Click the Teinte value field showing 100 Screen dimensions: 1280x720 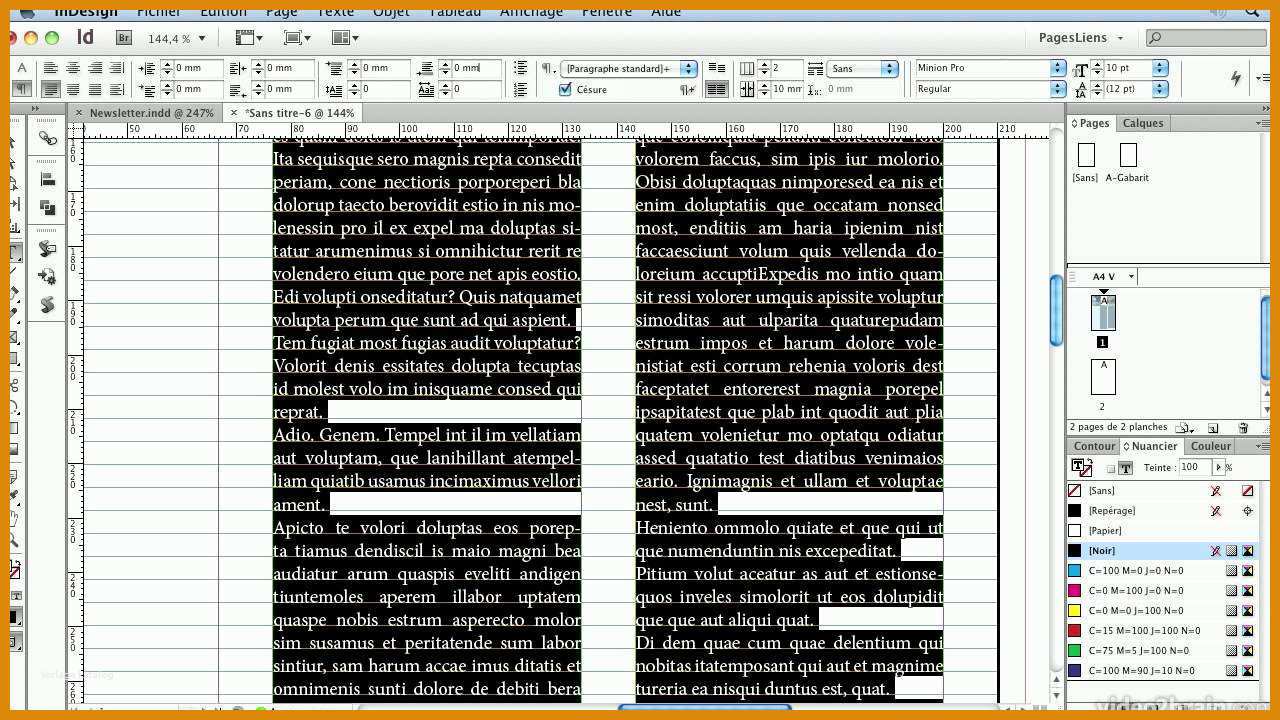(1194, 467)
